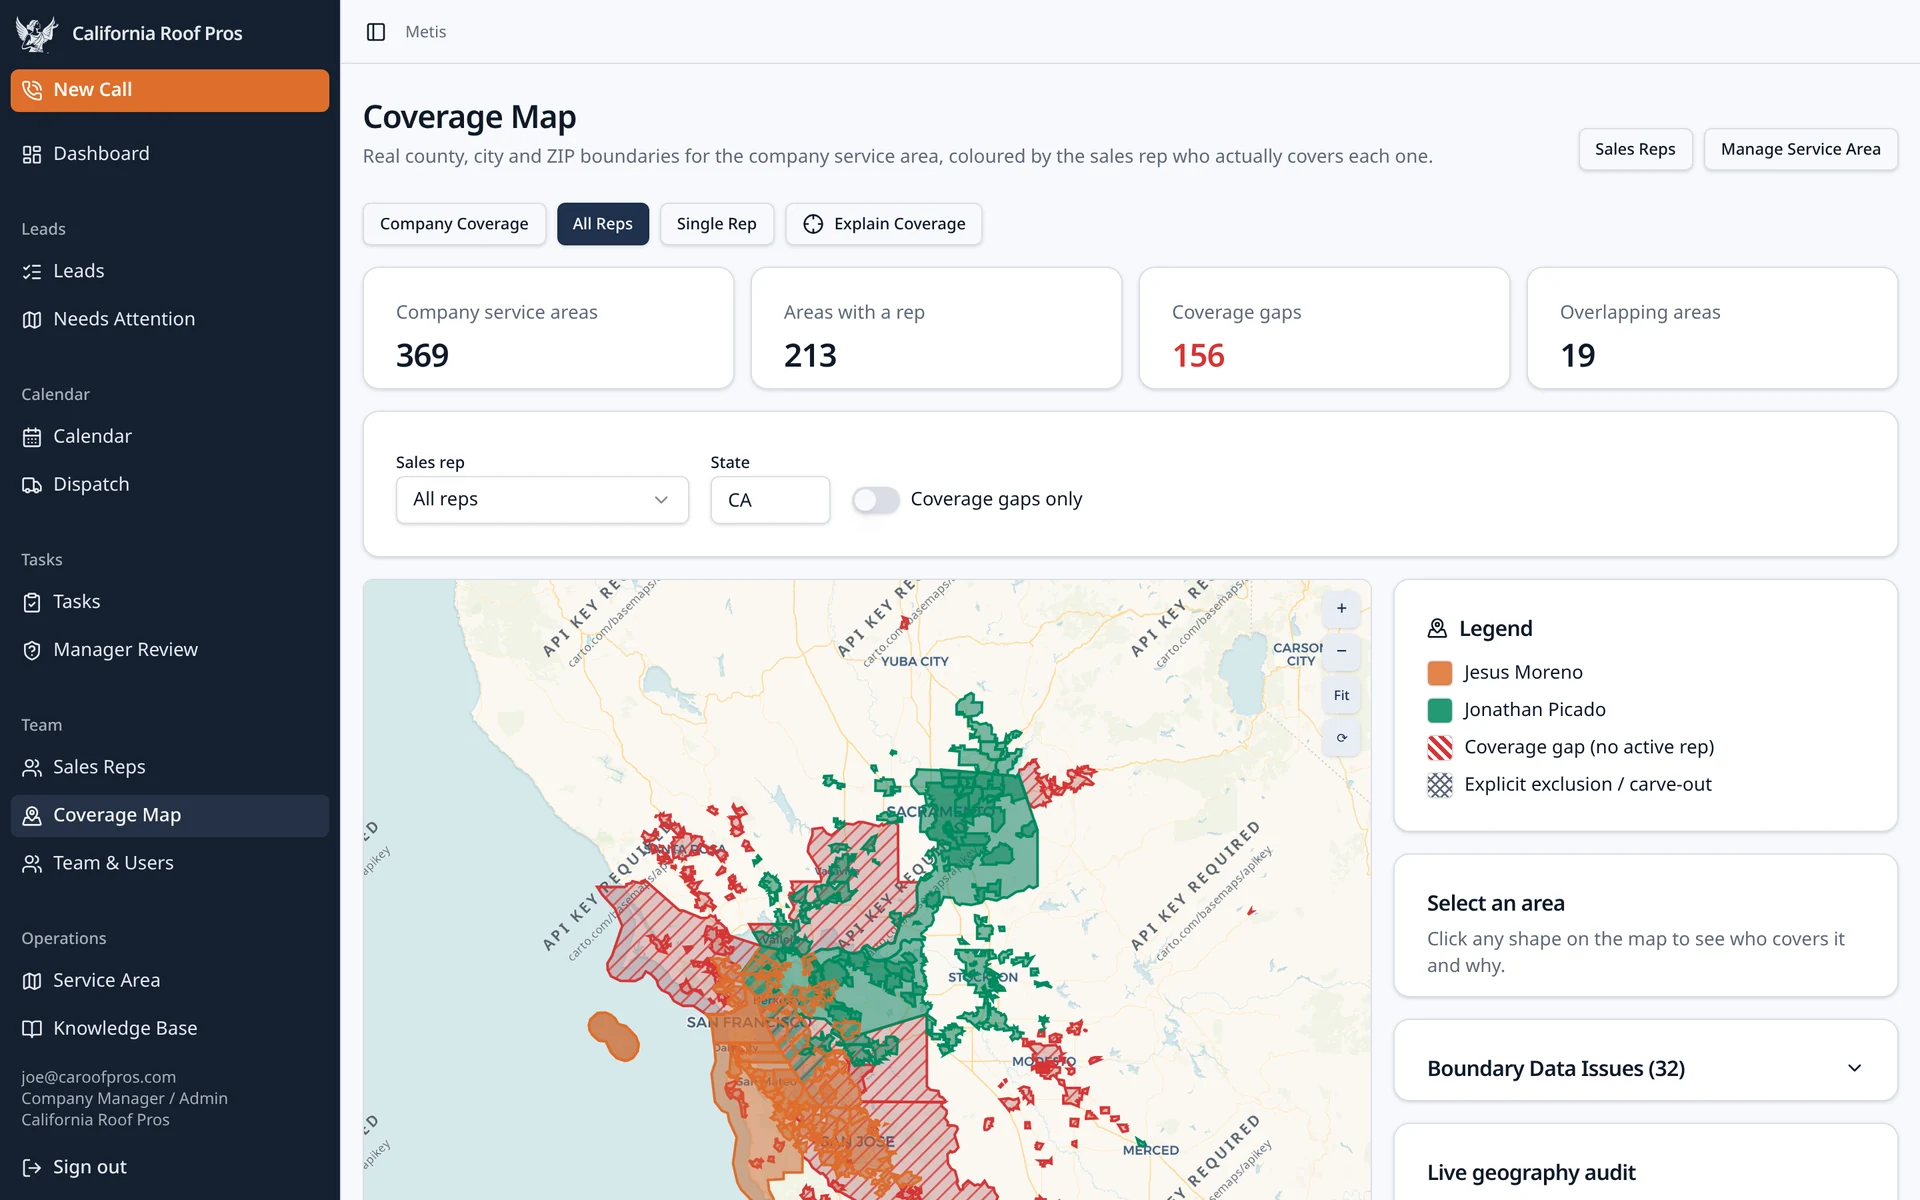Click the Knowledge Base book icon

[32, 1029]
